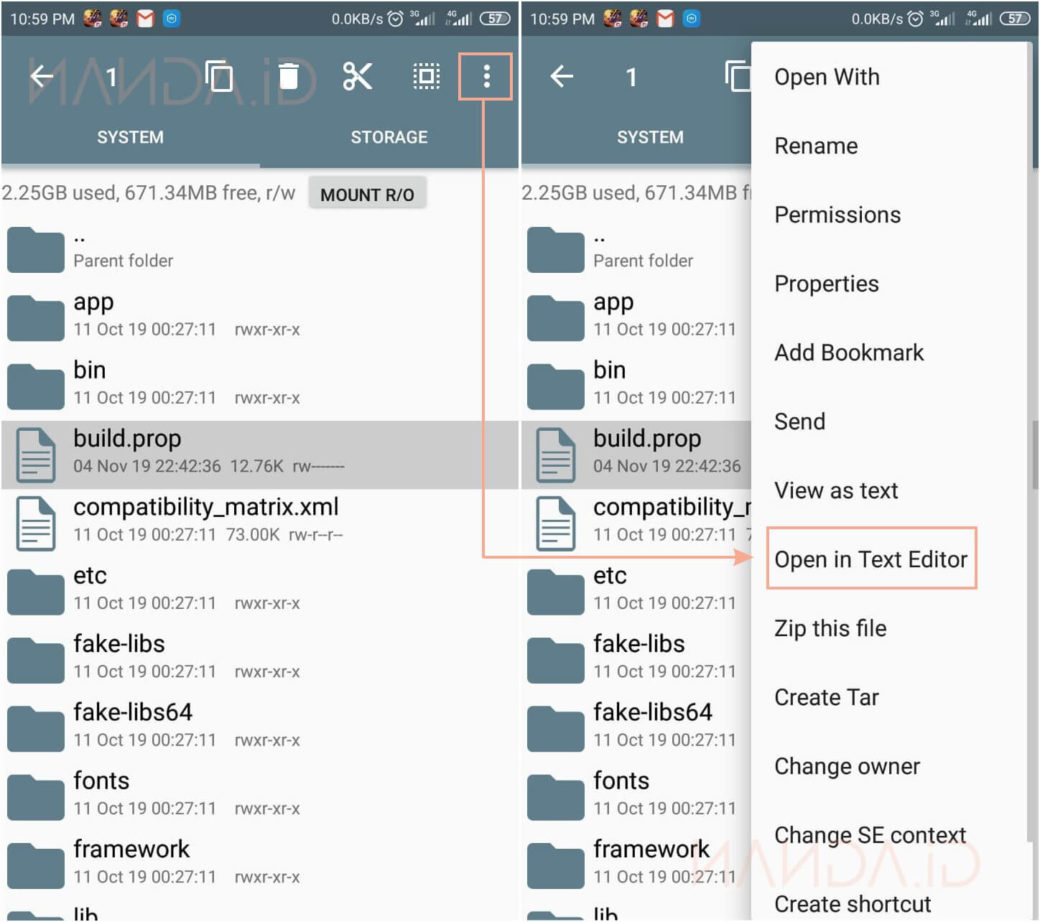This screenshot has width=1040, height=922.
Task: Choose Open in Text Editor from menu
Action: (870, 559)
